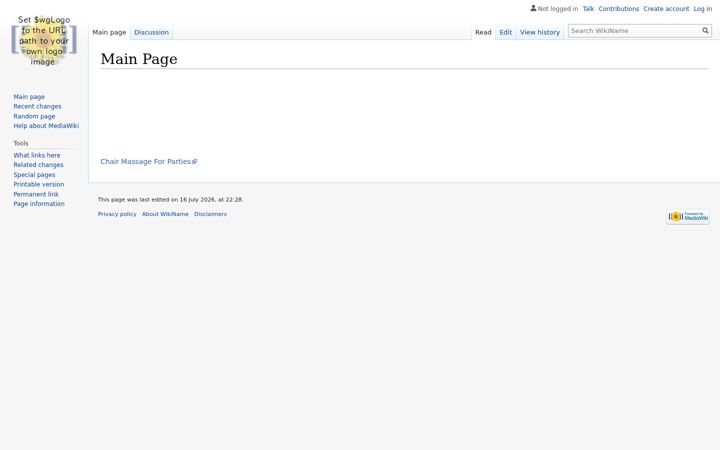720x450 pixels.
Task: Open Contributions in the top bar
Action: click(619, 9)
